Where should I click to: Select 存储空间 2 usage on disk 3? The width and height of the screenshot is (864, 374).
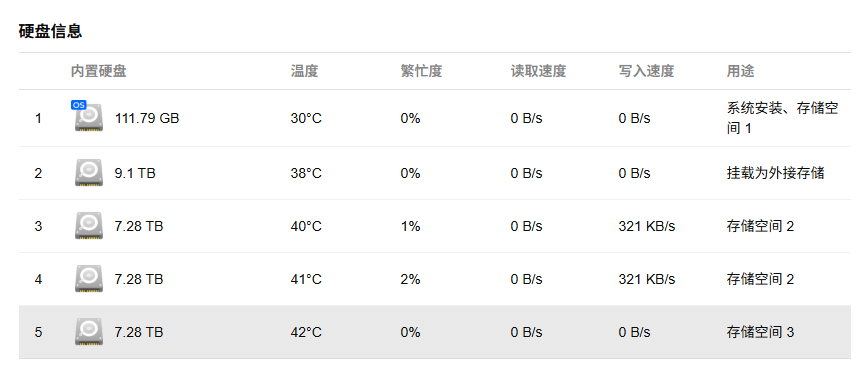coord(760,226)
